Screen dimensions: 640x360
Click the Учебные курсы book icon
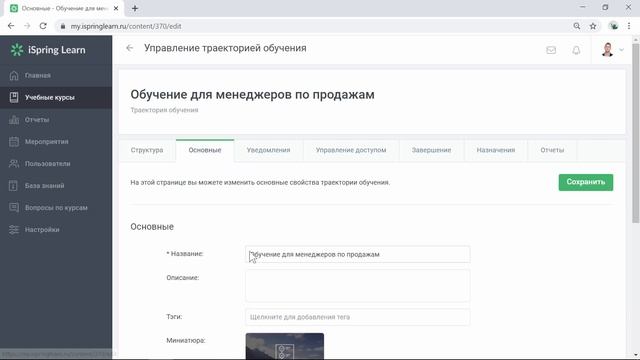14,97
